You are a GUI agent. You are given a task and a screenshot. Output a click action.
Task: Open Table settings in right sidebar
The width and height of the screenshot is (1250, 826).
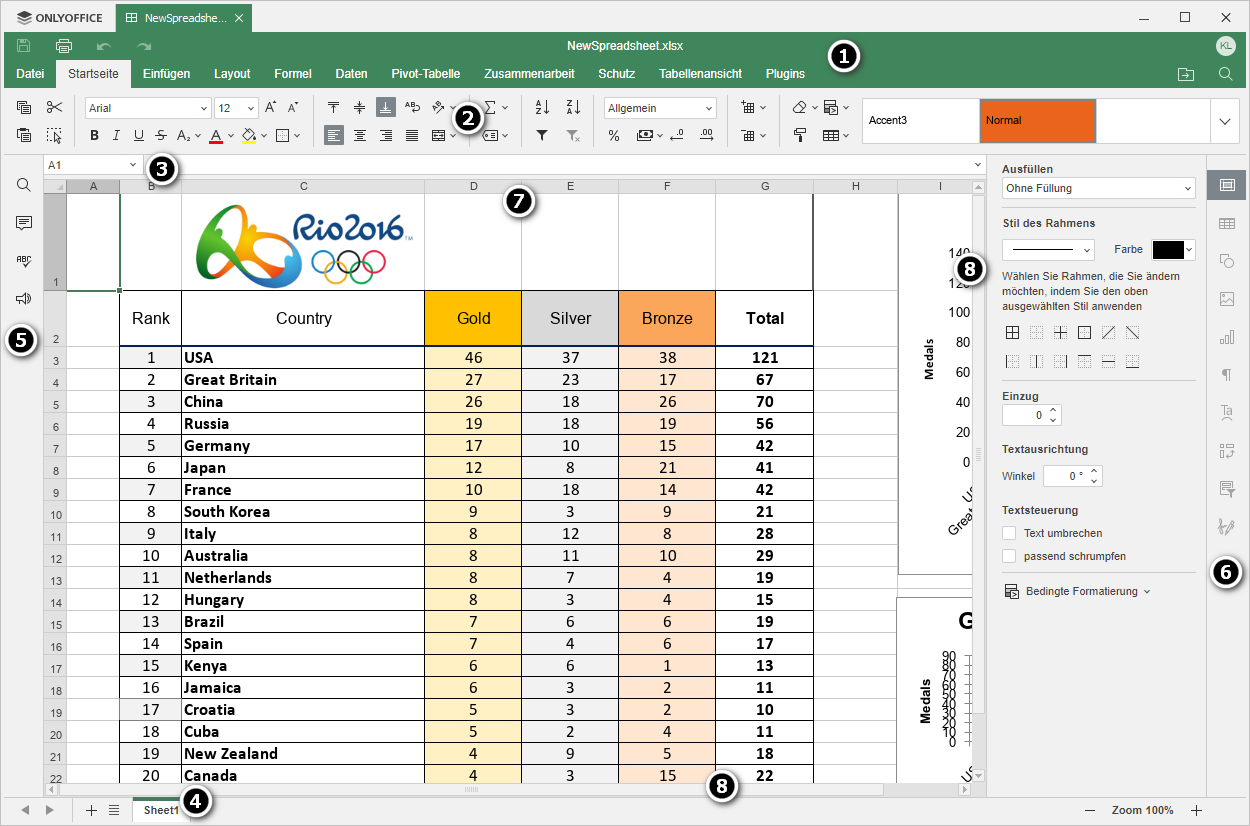[1226, 223]
